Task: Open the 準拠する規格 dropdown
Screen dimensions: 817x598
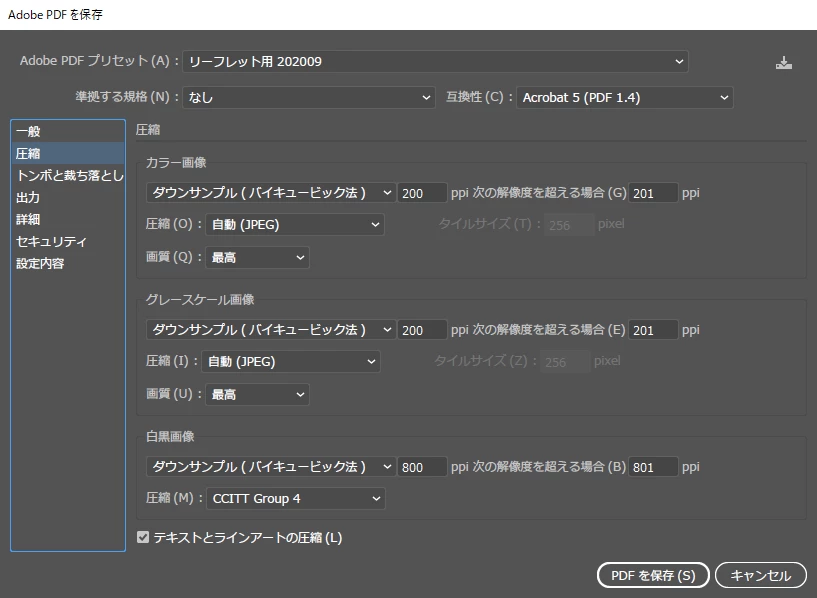Action: [308, 97]
